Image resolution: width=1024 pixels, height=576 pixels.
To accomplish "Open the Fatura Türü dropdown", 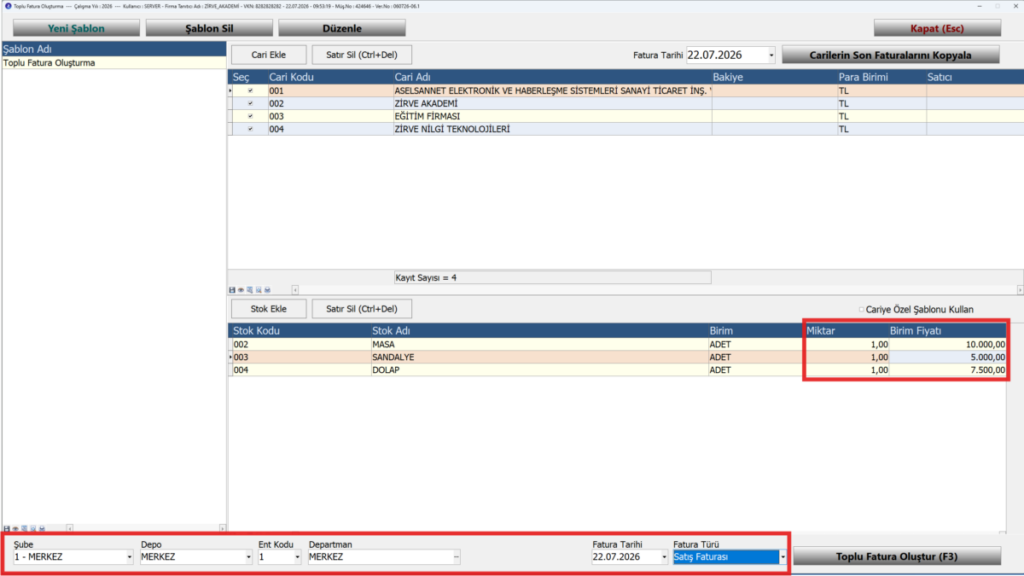I will point(782,557).
